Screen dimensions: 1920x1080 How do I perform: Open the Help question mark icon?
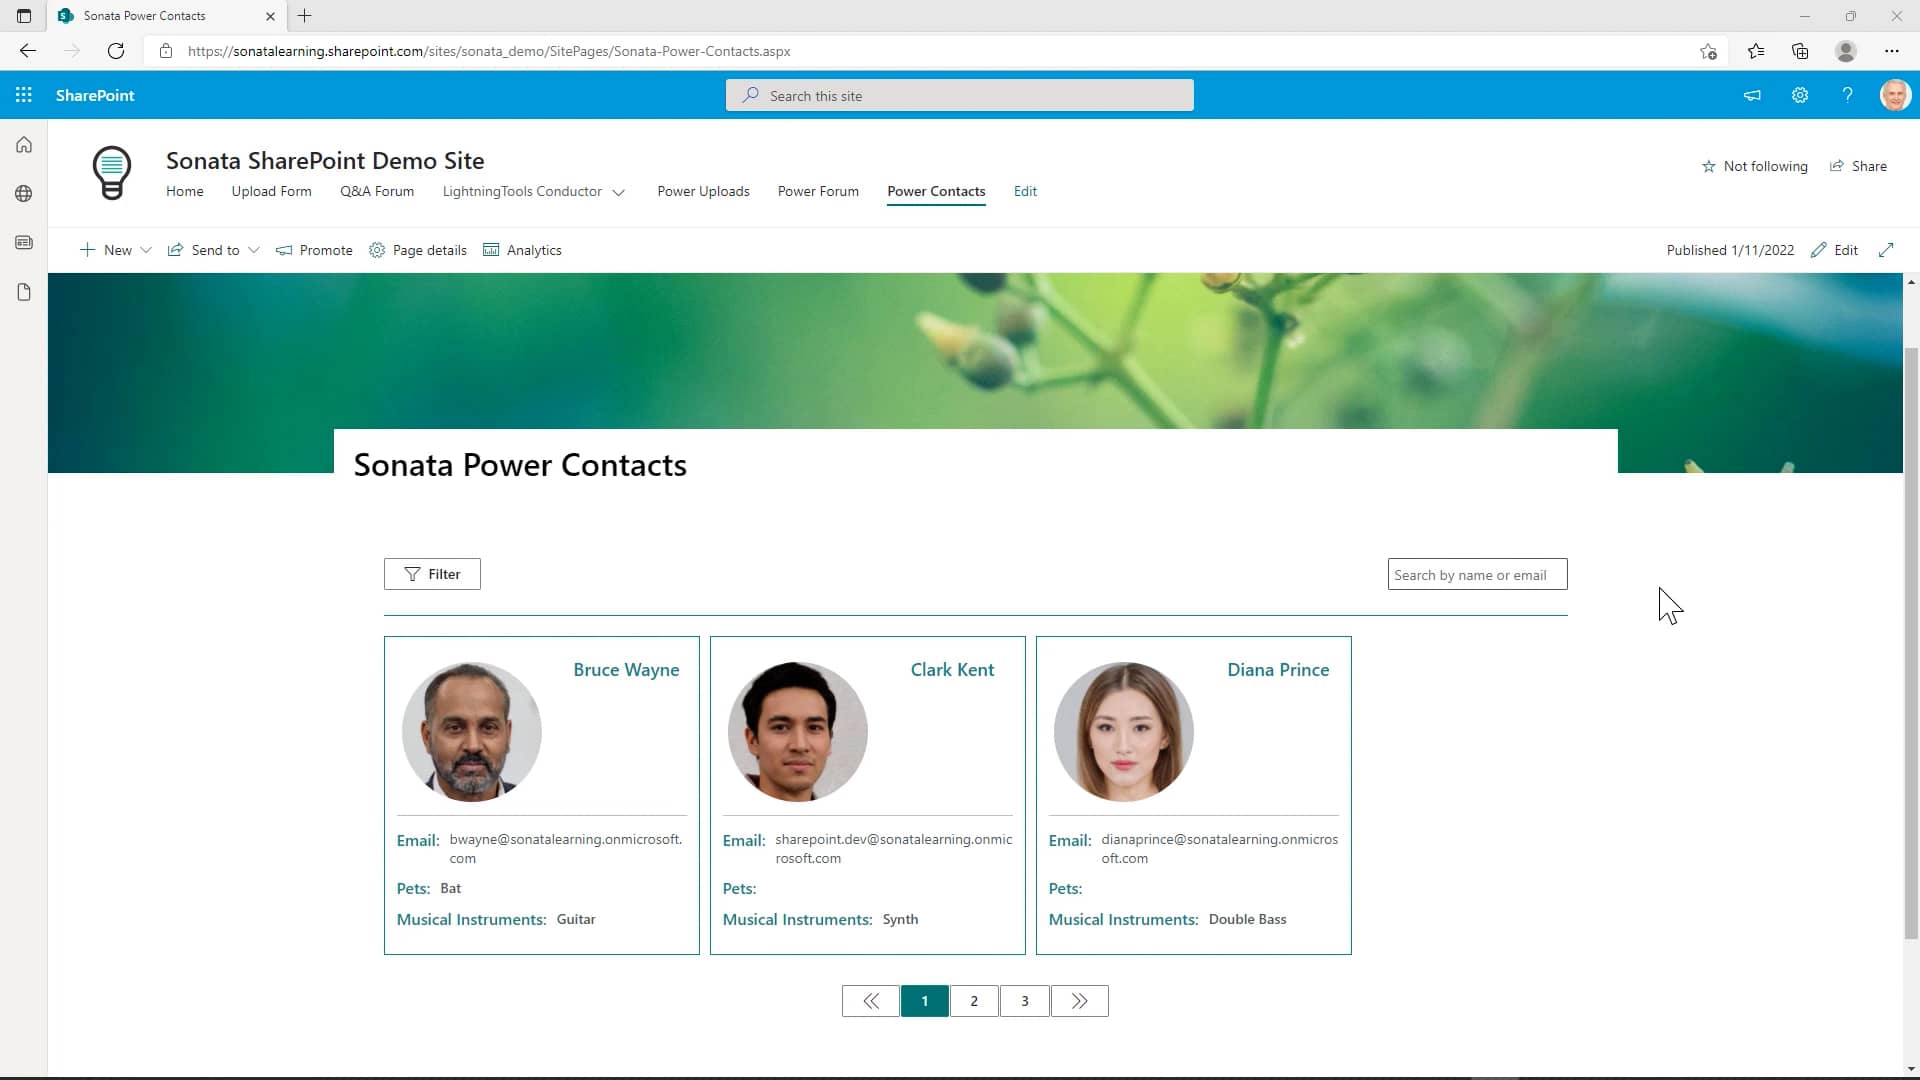[x=1847, y=95]
